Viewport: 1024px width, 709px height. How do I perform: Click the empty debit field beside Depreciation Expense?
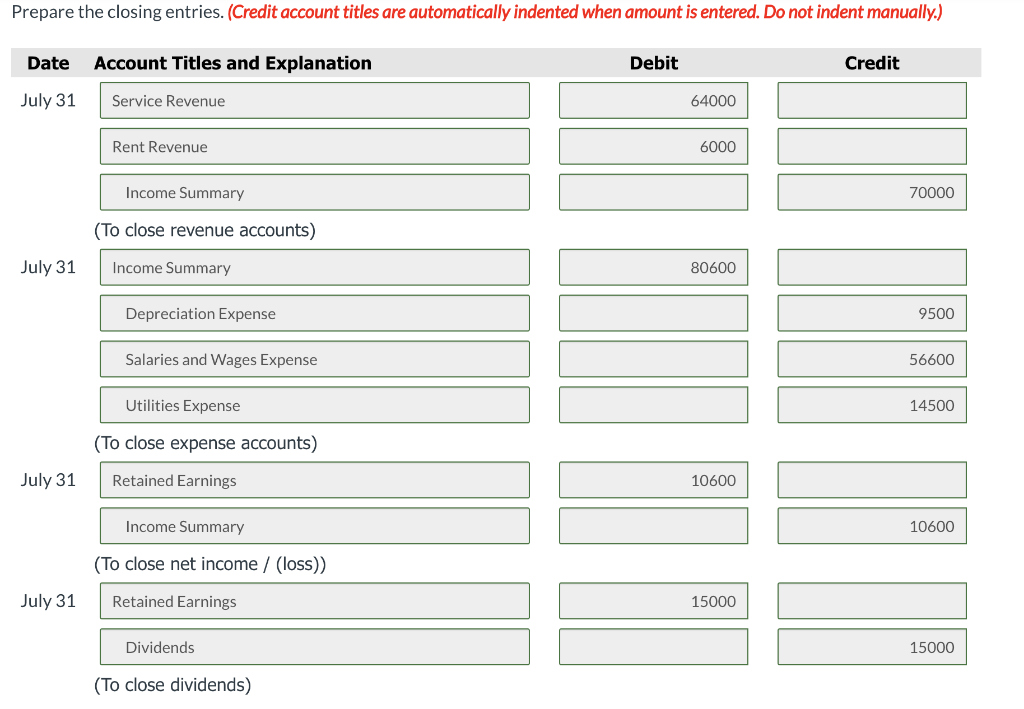pyautogui.click(x=653, y=313)
